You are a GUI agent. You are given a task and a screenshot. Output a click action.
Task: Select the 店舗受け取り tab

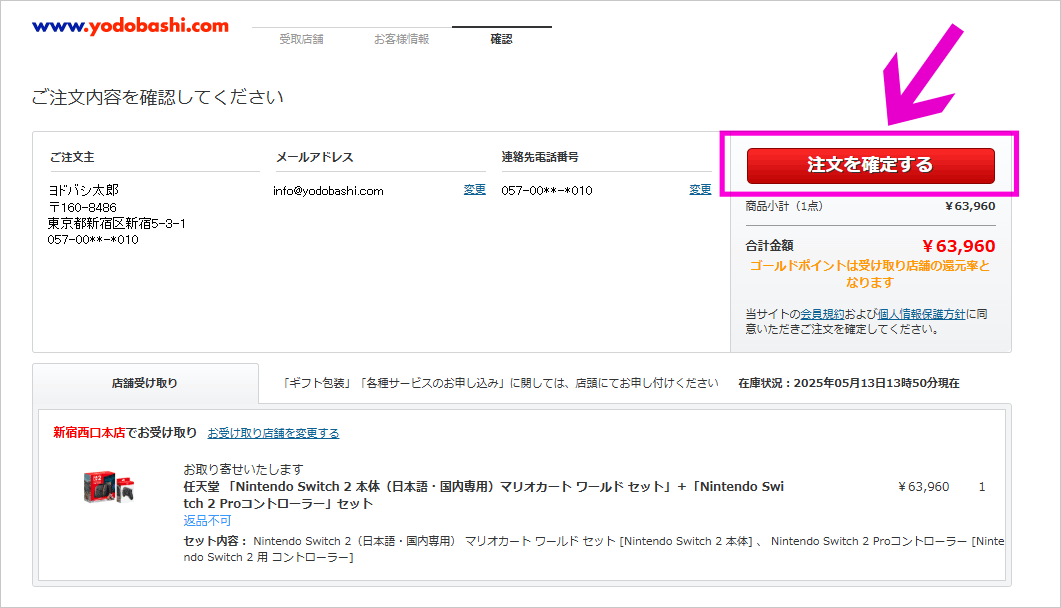coord(145,383)
